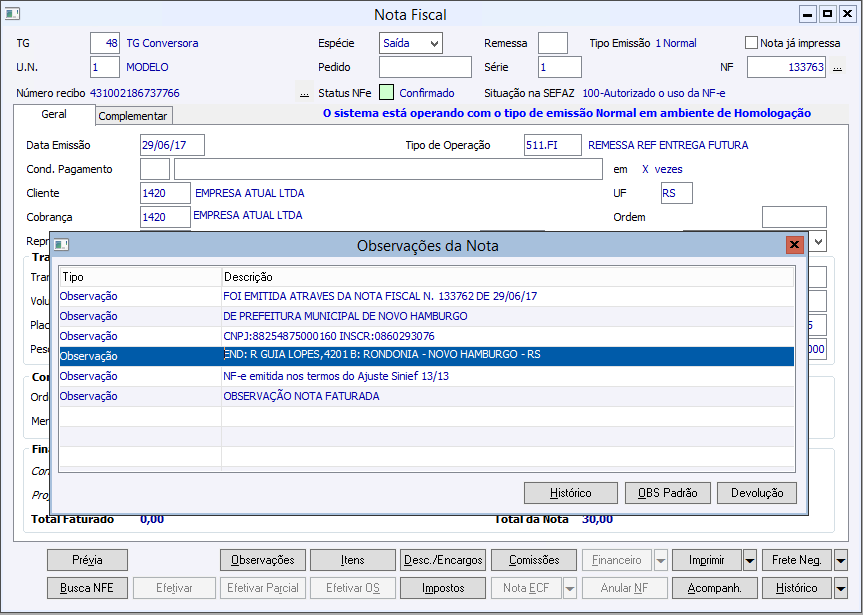Open the Número recibo ellipsis lookup
This screenshot has width=863, height=615.
tap(304, 93)
